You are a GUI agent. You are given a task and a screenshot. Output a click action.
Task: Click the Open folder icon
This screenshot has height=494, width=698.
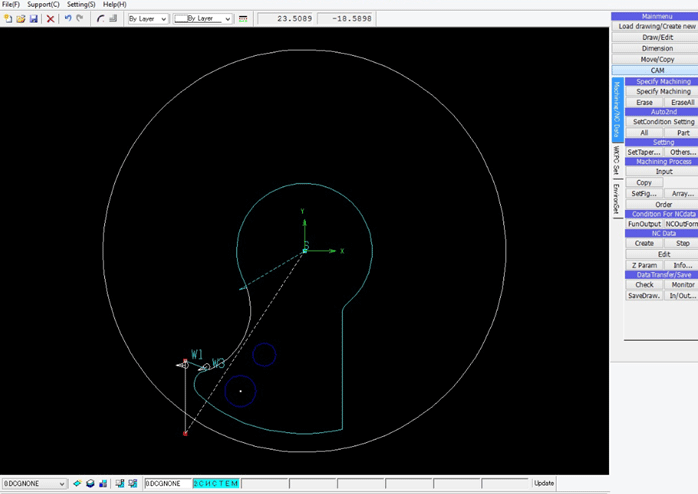(x=20, y=19)
